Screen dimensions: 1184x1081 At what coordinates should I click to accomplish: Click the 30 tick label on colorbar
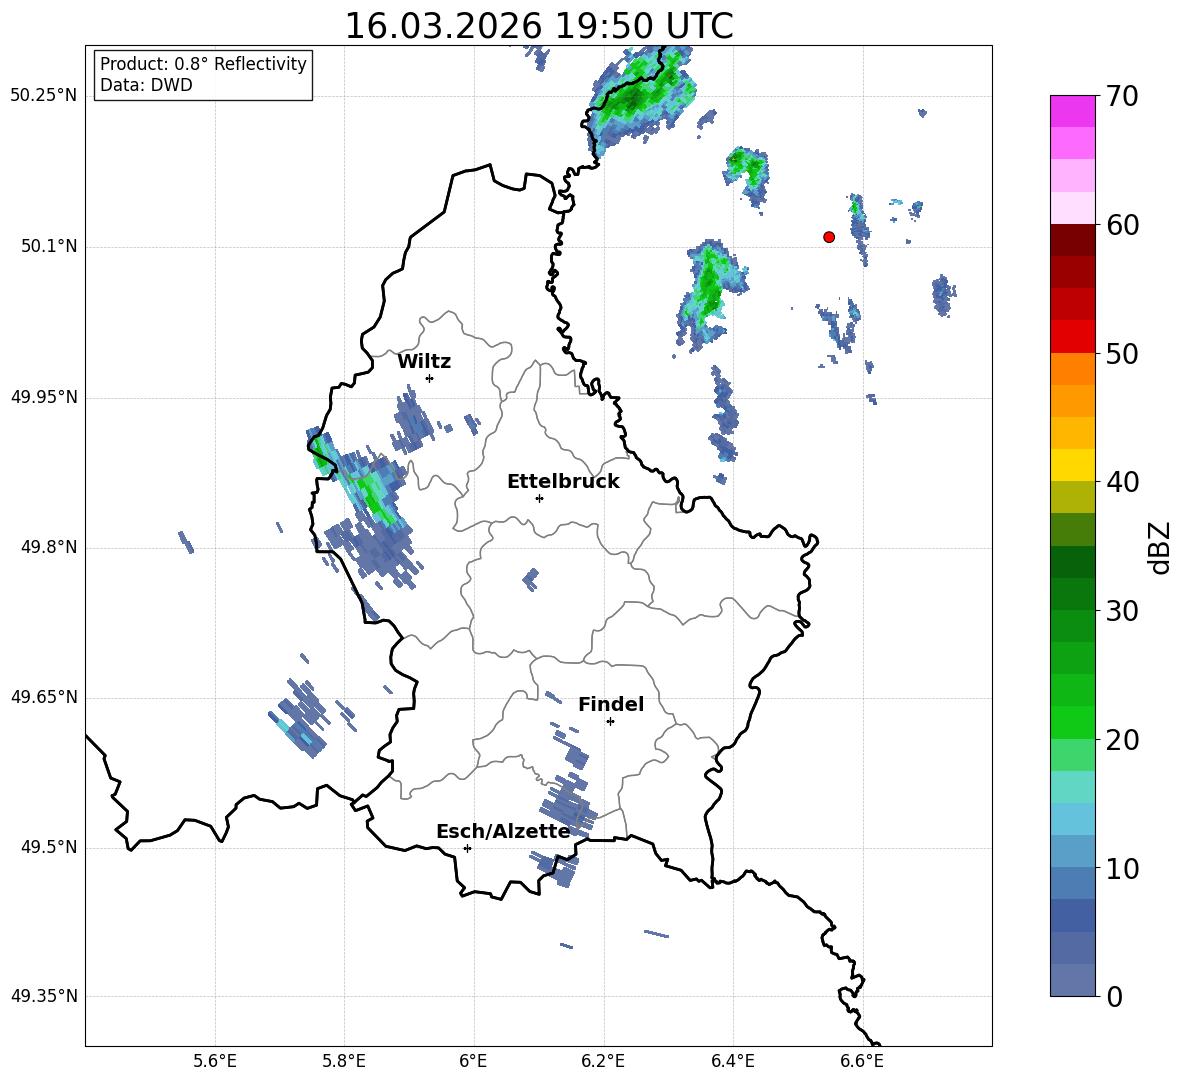[1122, 611]
